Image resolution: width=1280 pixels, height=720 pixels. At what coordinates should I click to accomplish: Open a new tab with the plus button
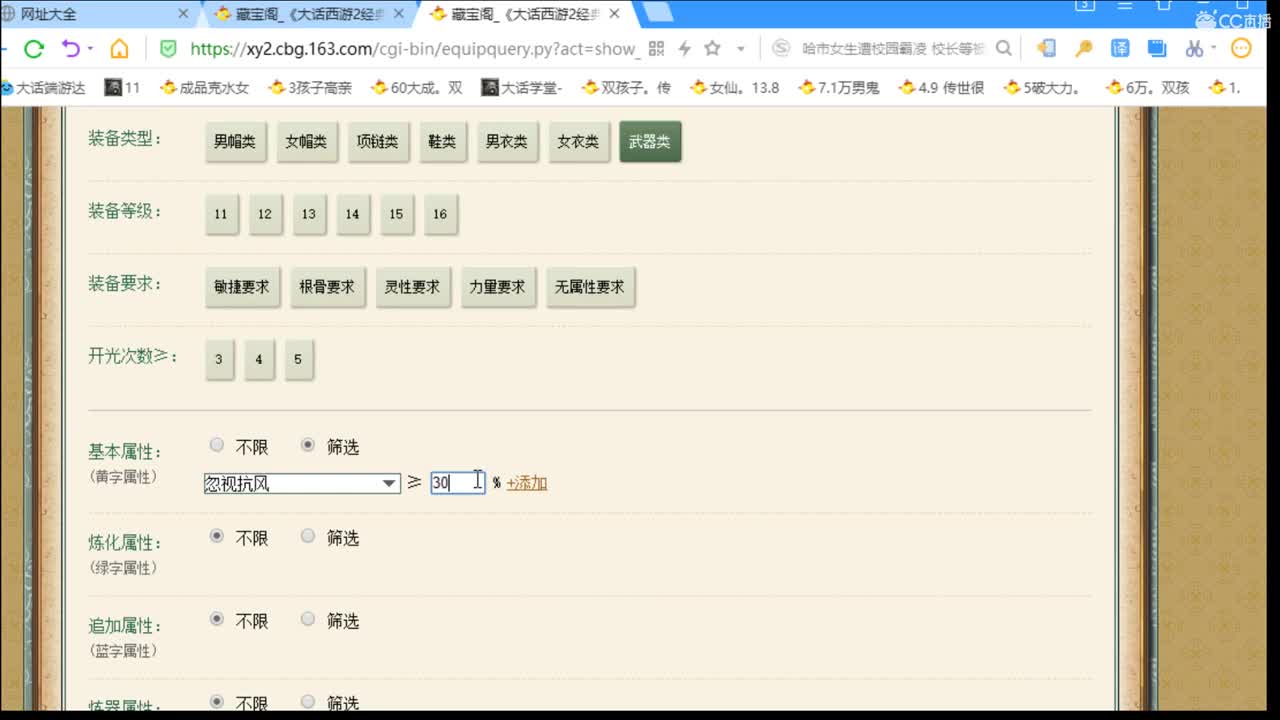655,12
